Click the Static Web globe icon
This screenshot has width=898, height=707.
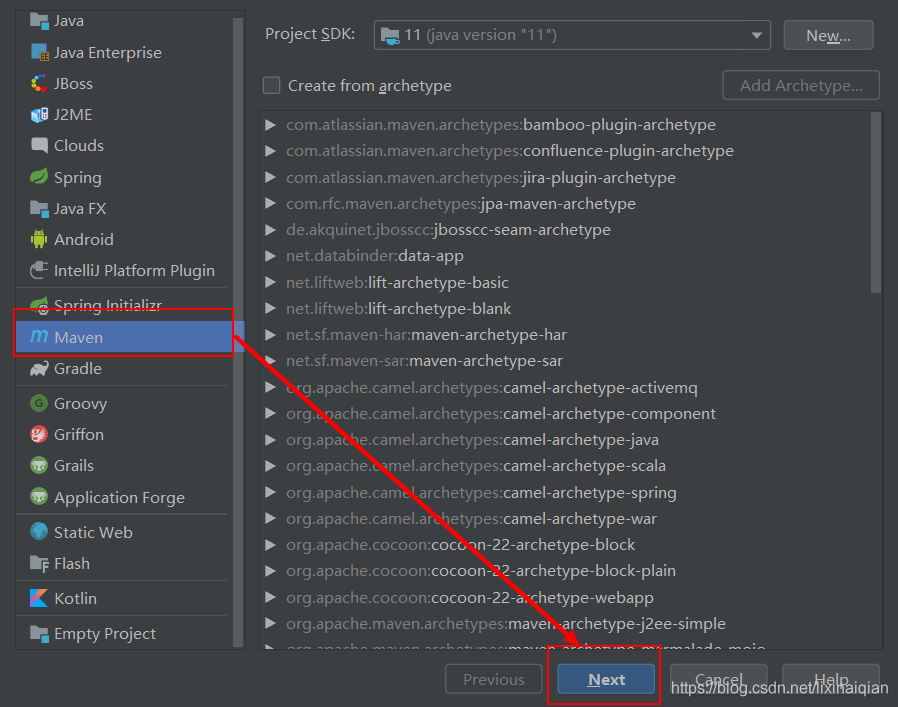(x=39, y=532)
